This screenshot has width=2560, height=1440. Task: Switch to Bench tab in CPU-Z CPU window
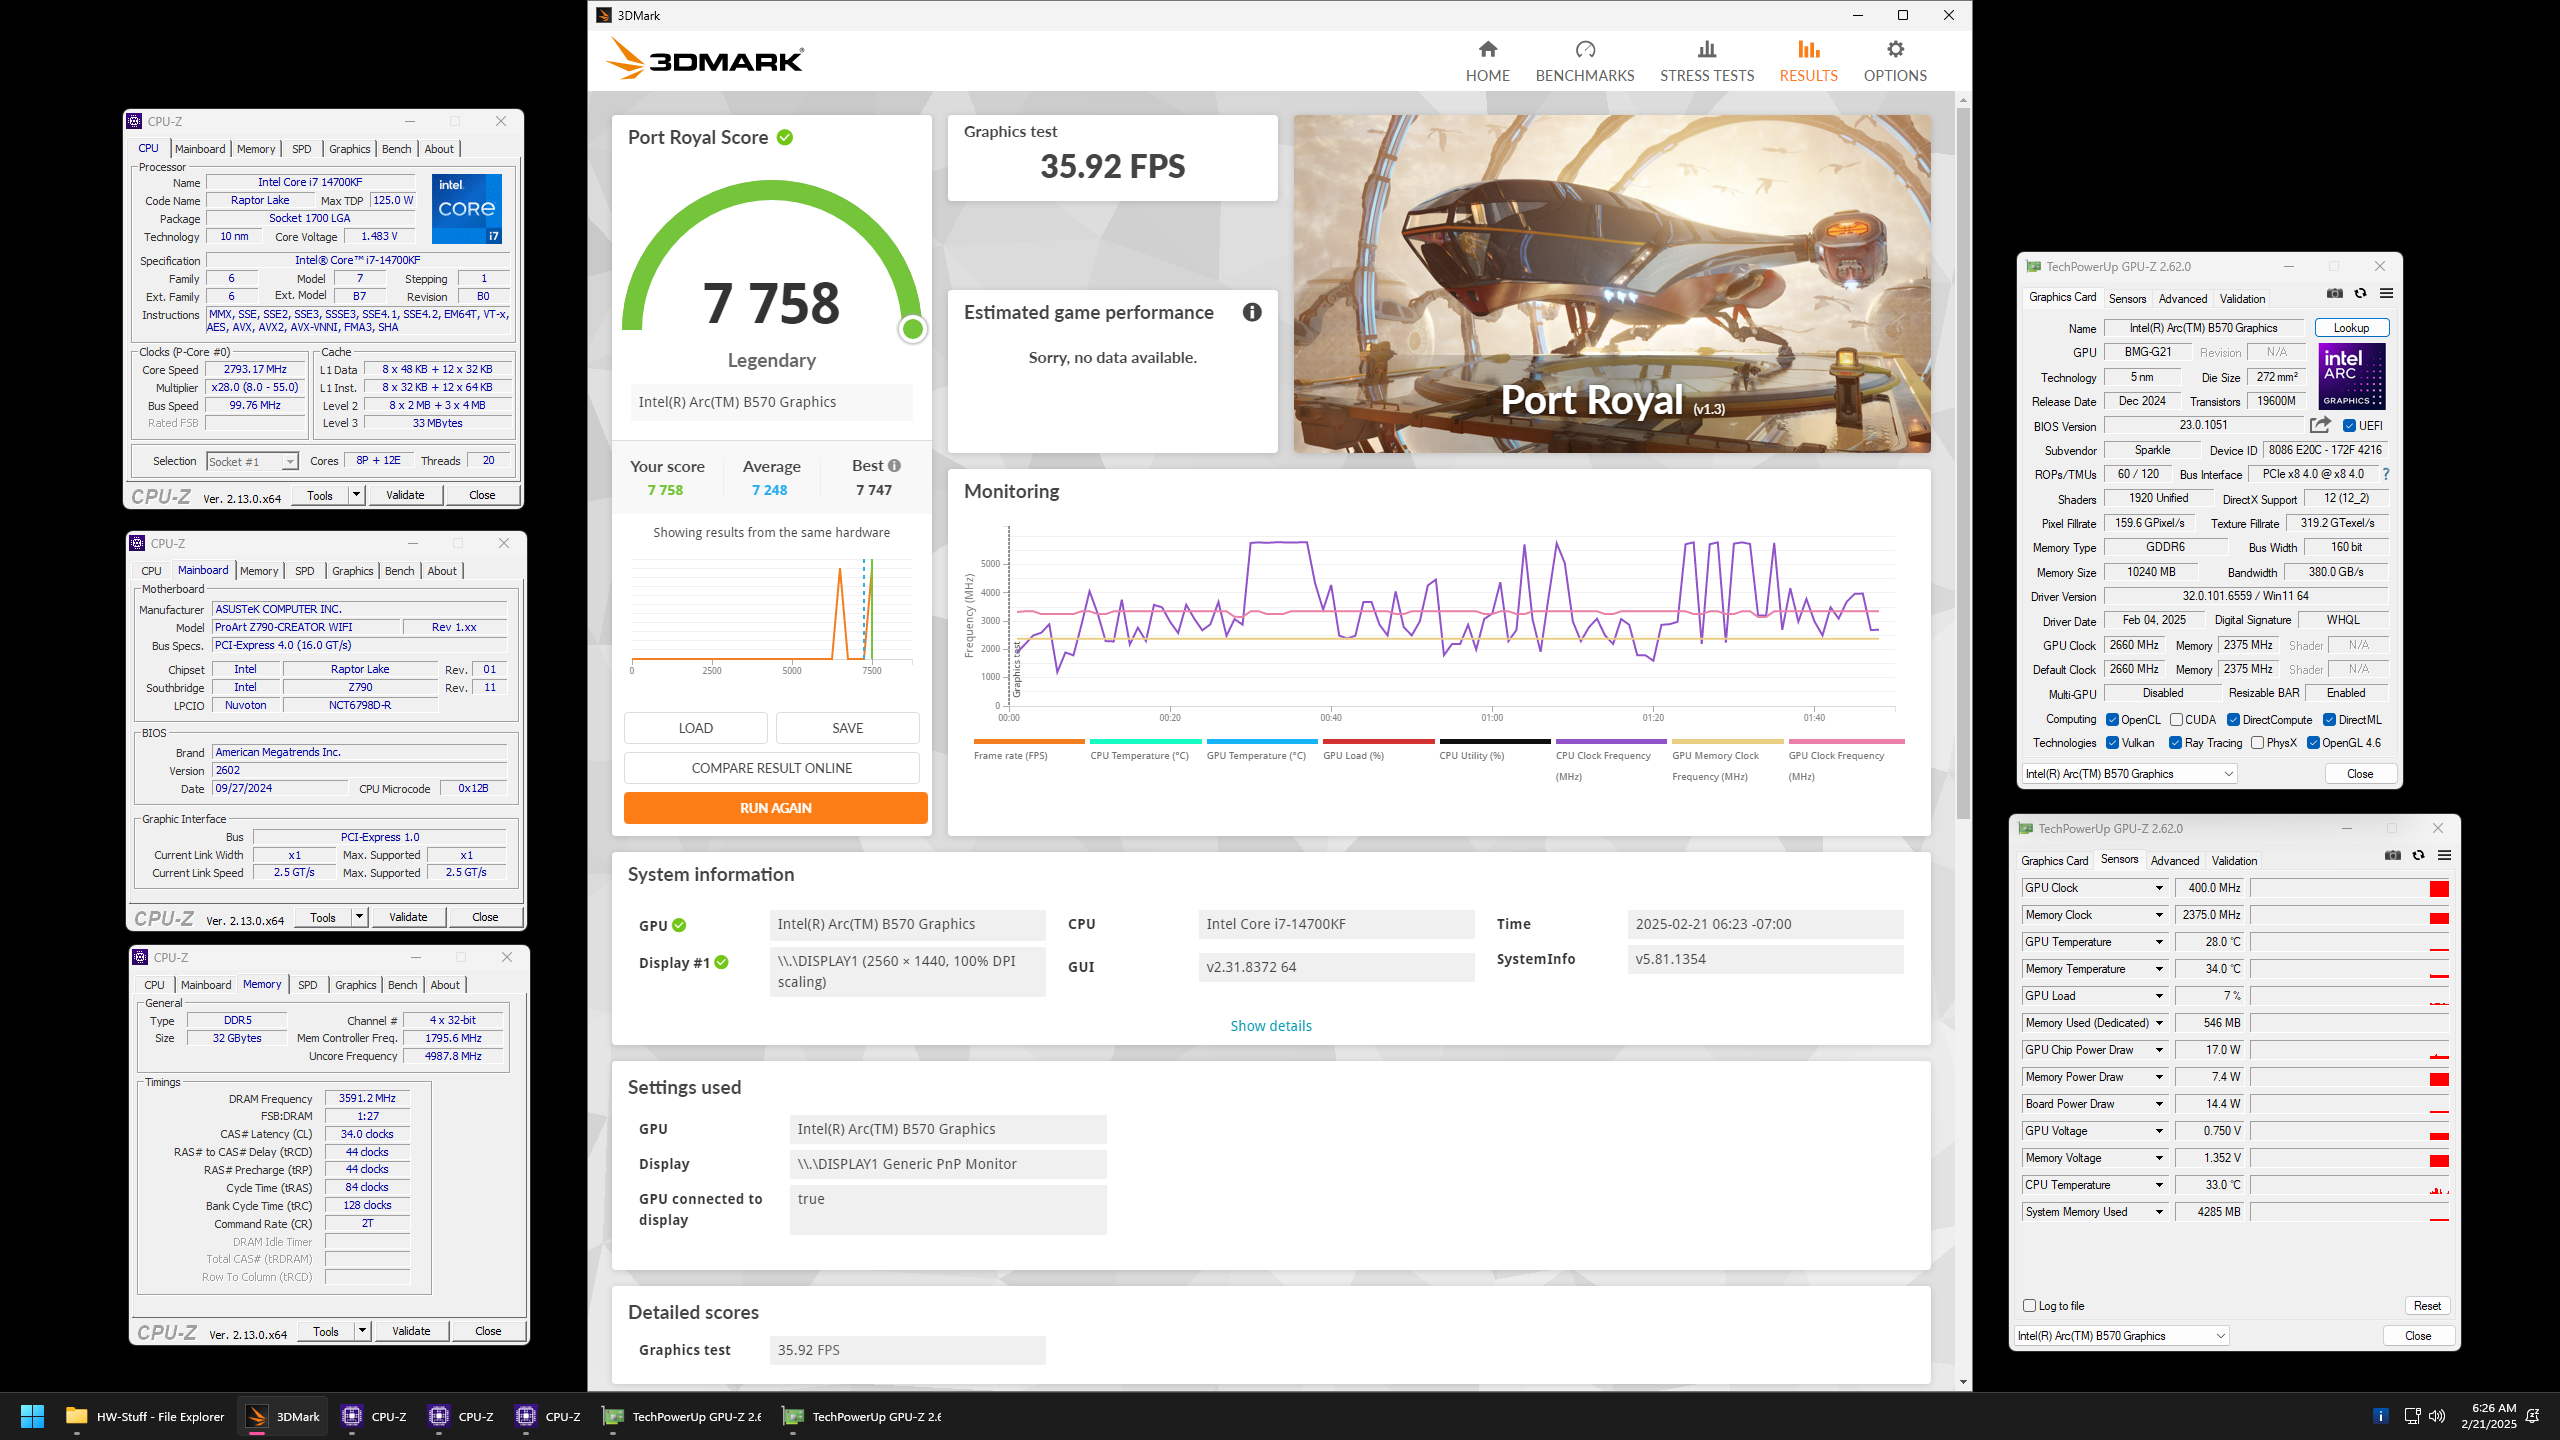[396, 149]
